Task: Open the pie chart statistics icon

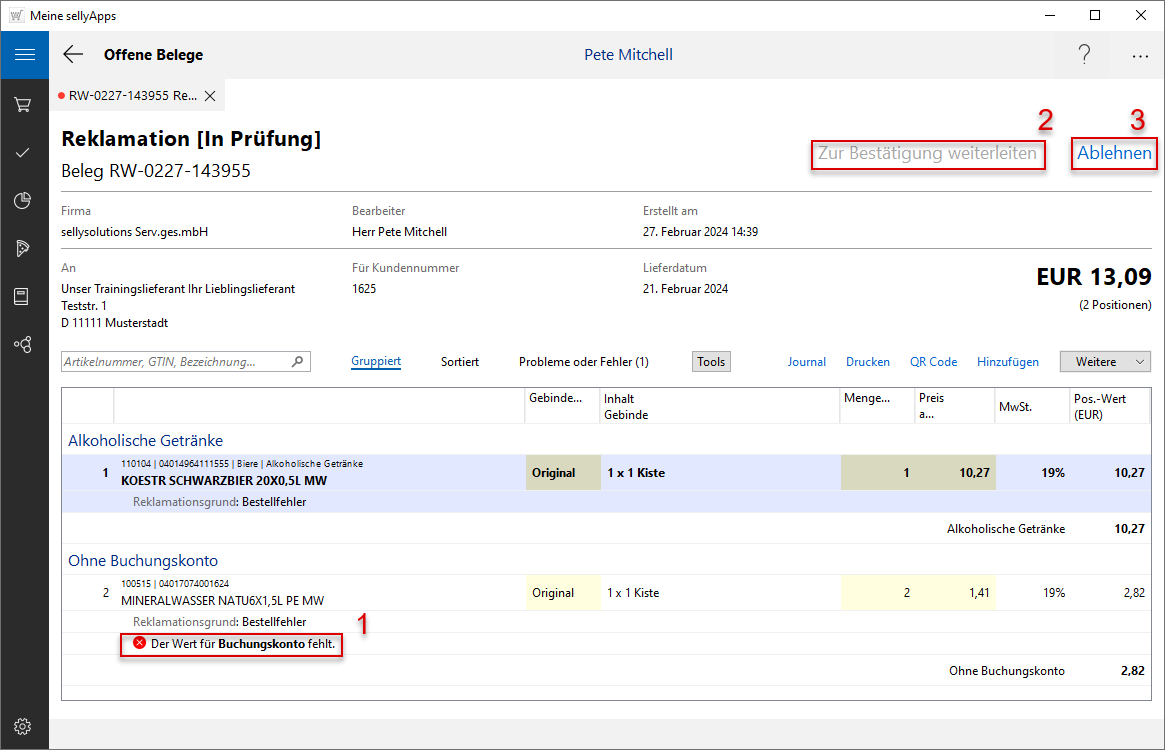Action: (x=23, y=201)
